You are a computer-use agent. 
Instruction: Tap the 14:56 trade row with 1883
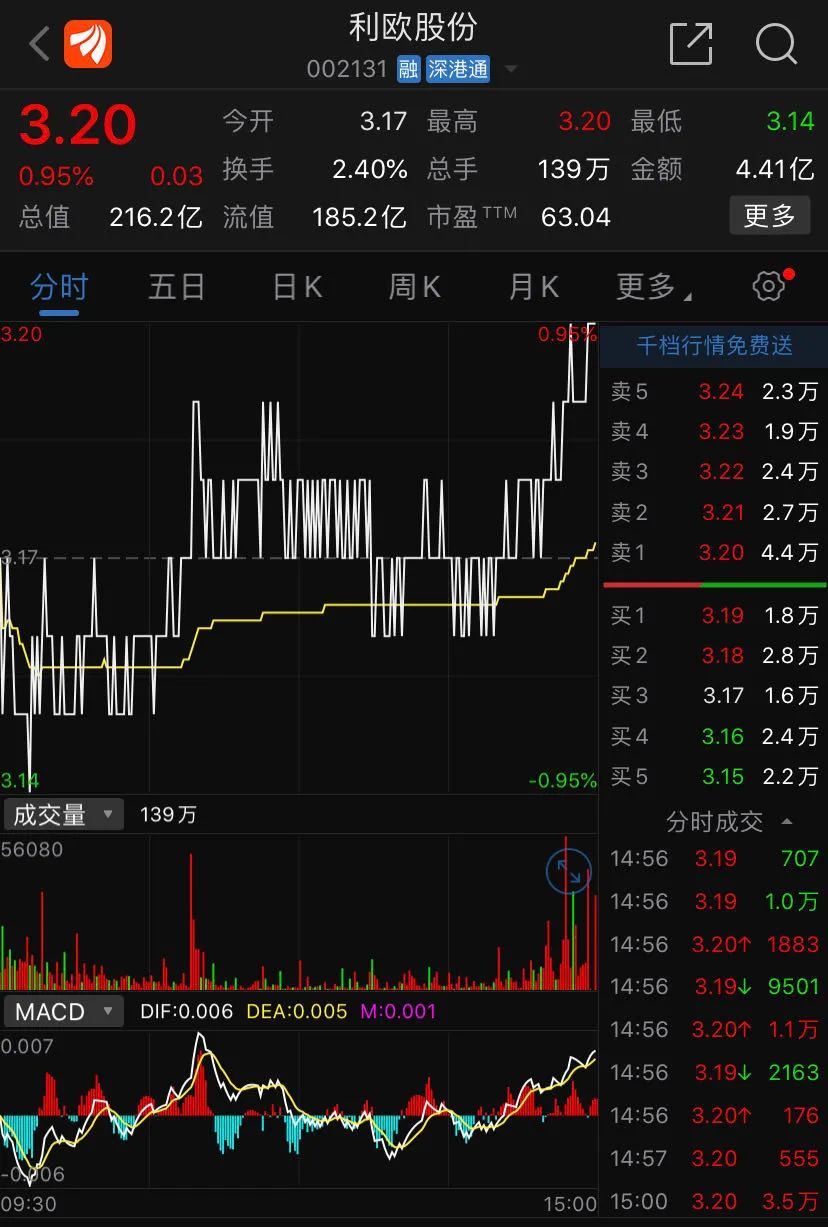click(714, 944)
